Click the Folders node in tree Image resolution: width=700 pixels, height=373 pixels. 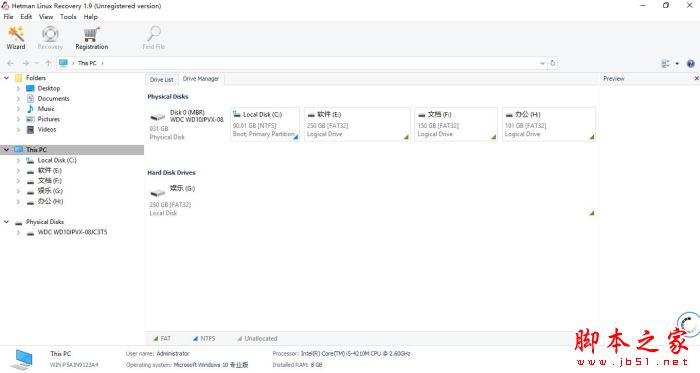coord(36,78)
